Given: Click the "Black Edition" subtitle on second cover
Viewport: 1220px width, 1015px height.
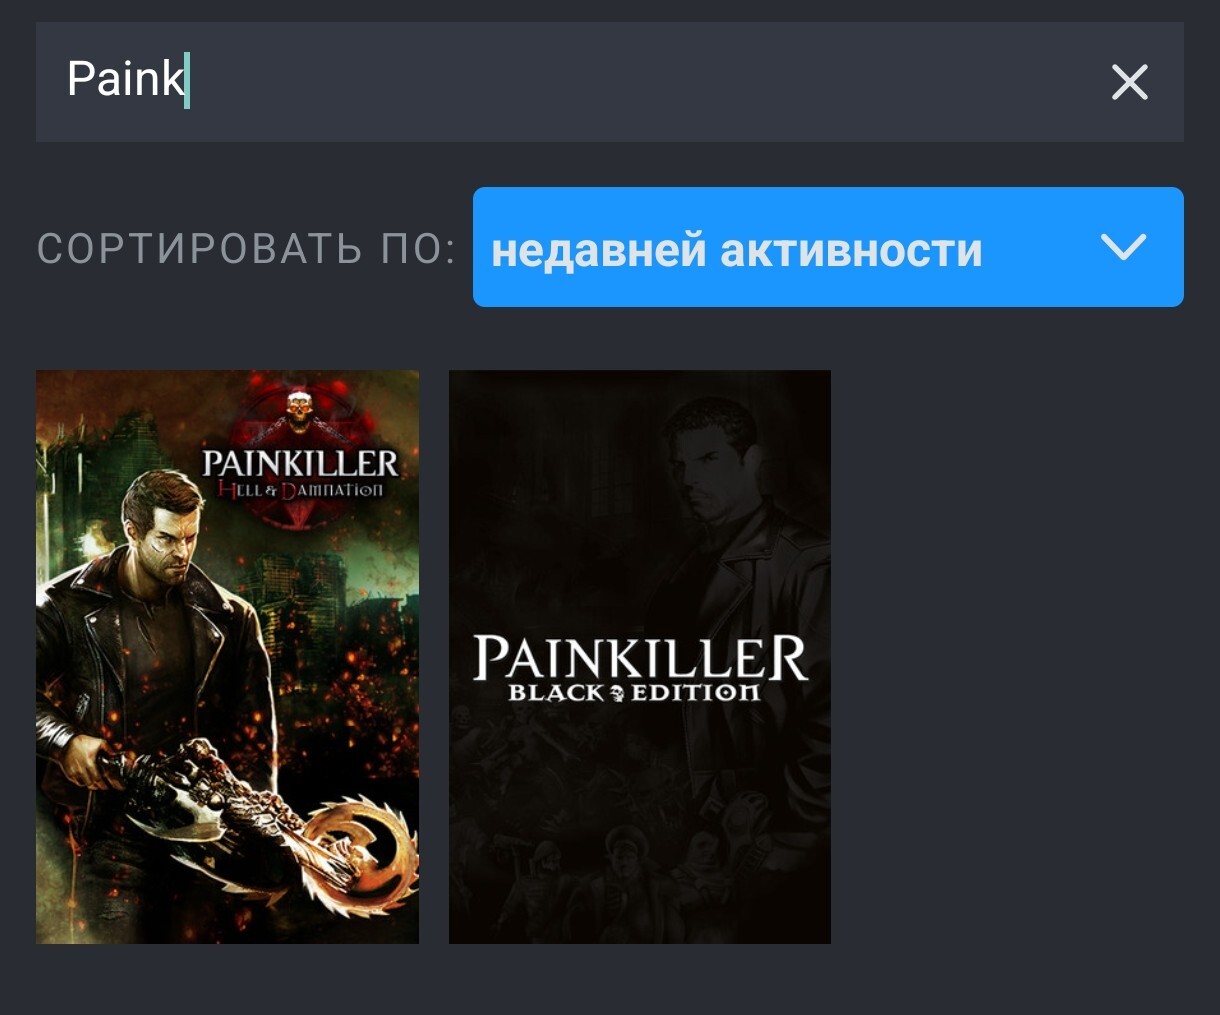Looking at the screenshot, I should point(634,692).
